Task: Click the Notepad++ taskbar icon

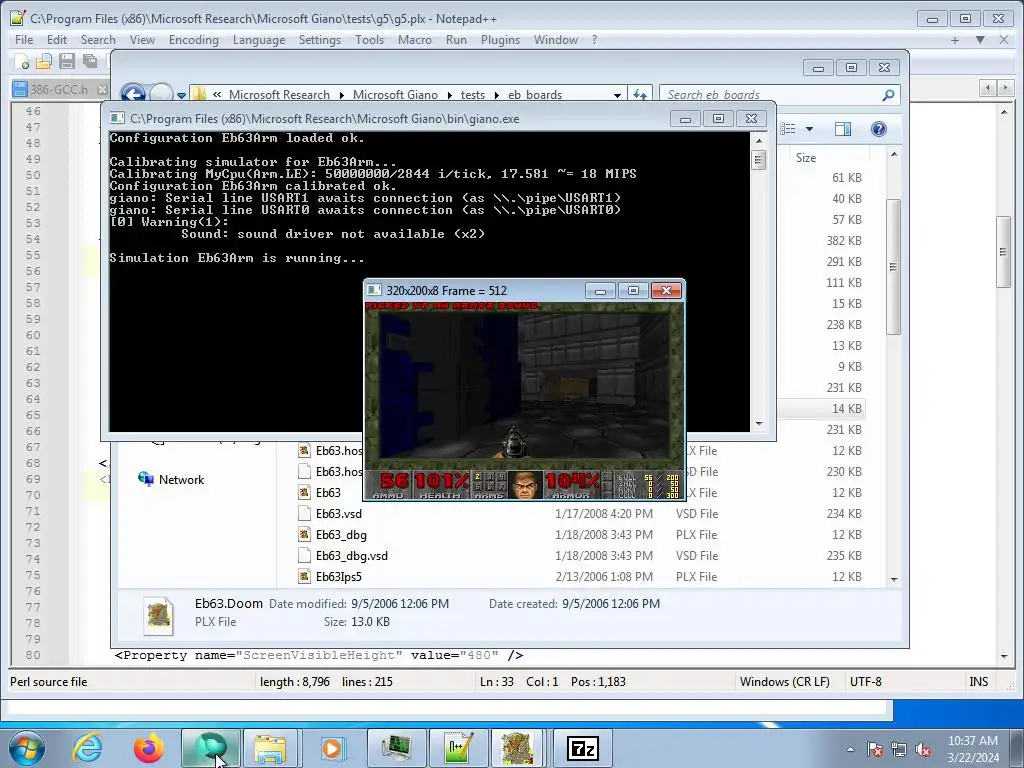Action: click(458, 748)
